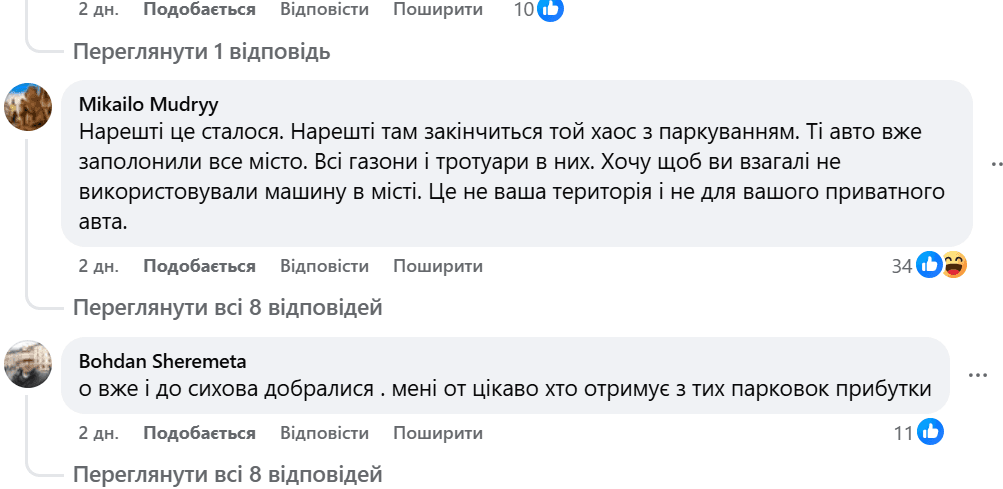This screenshot has height=489, width=1003.
Task: Reply to Bohdan Sheremeta's comment via Відповісти
Action: coord(324,433)
